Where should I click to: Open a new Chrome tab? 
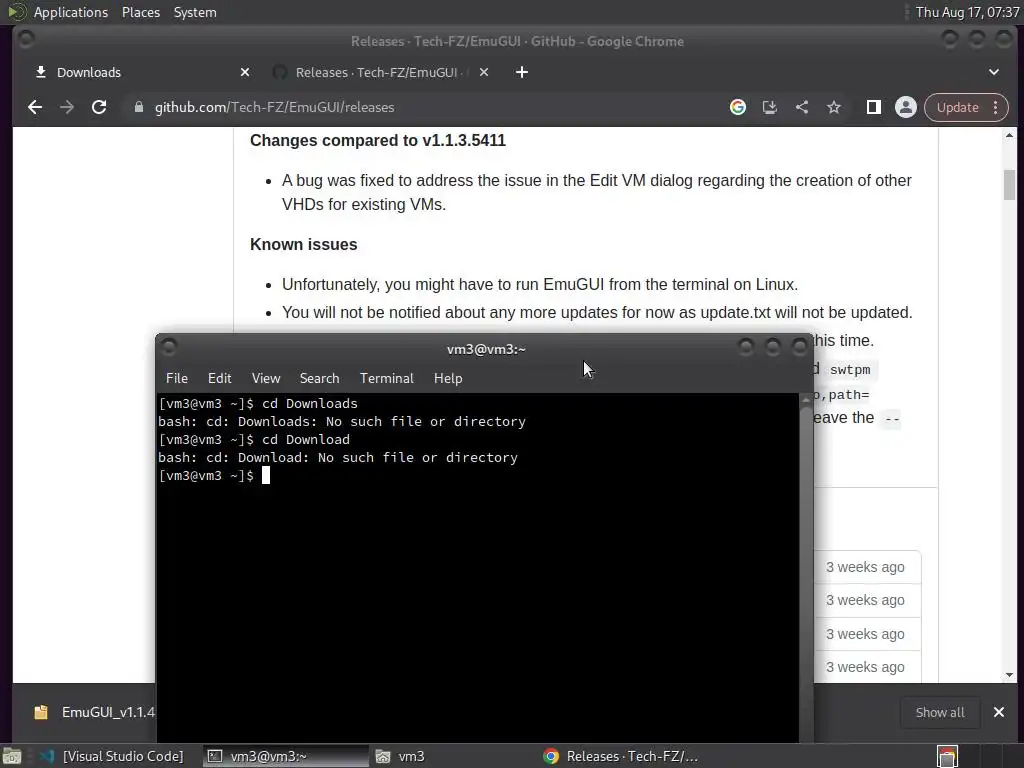[x=522, y=72]
